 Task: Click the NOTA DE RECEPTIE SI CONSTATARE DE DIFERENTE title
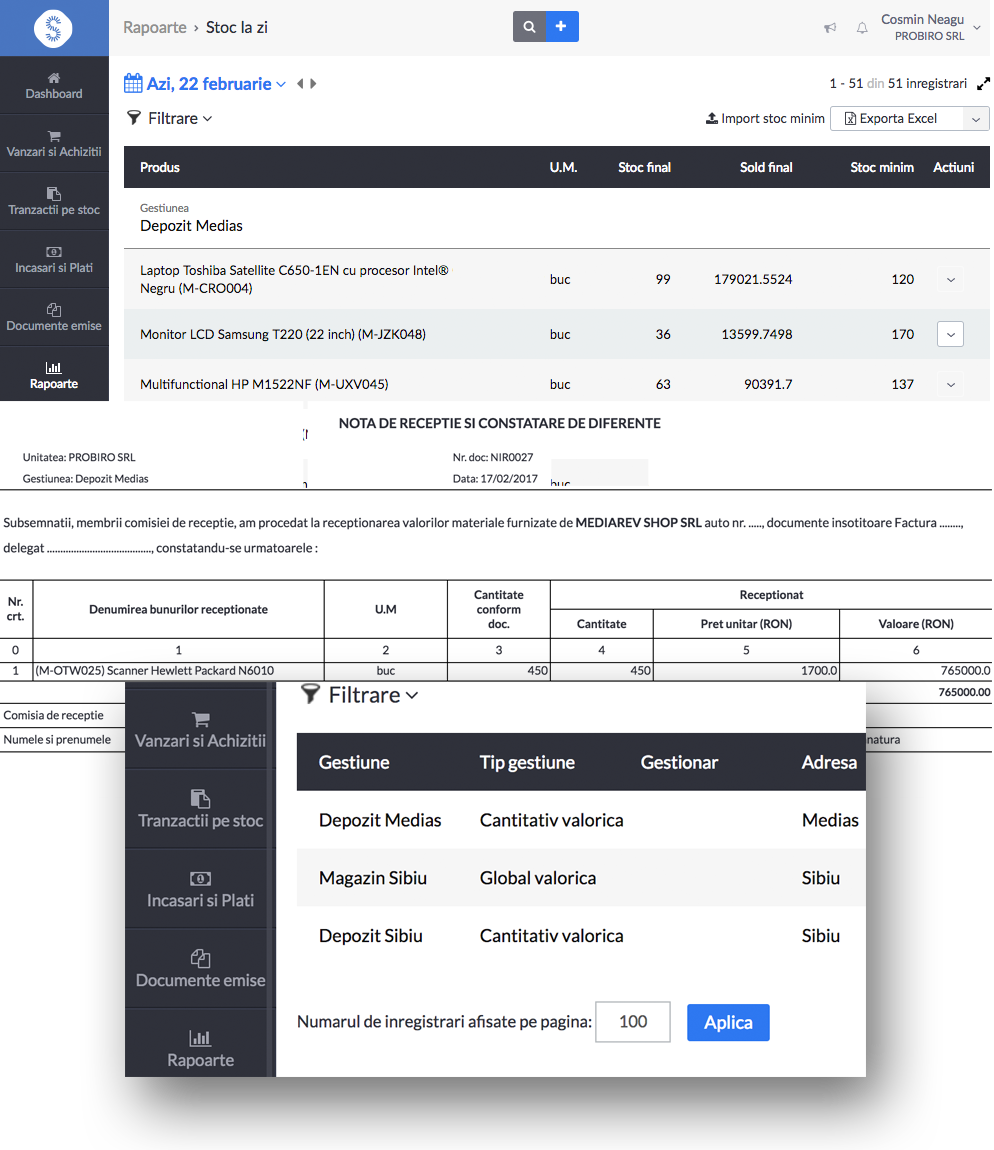[500, 423]
